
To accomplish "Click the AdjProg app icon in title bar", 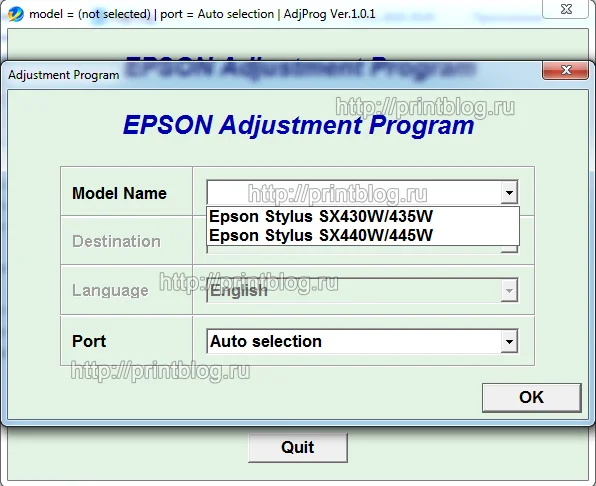I will pos(15,14).
